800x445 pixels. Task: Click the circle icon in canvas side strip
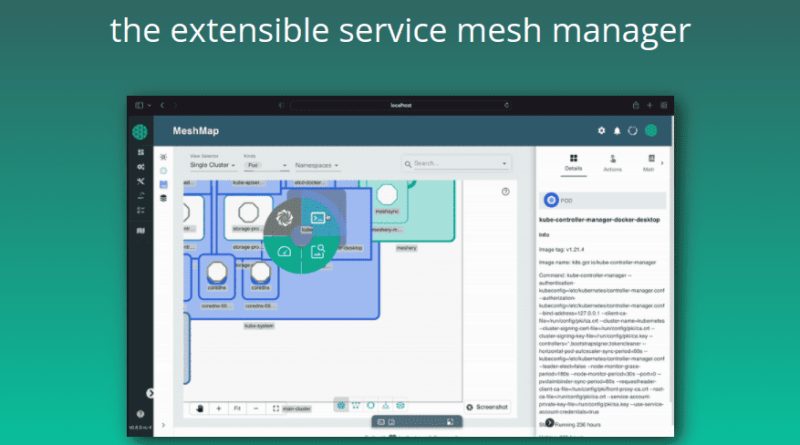[x=163, y=170]
